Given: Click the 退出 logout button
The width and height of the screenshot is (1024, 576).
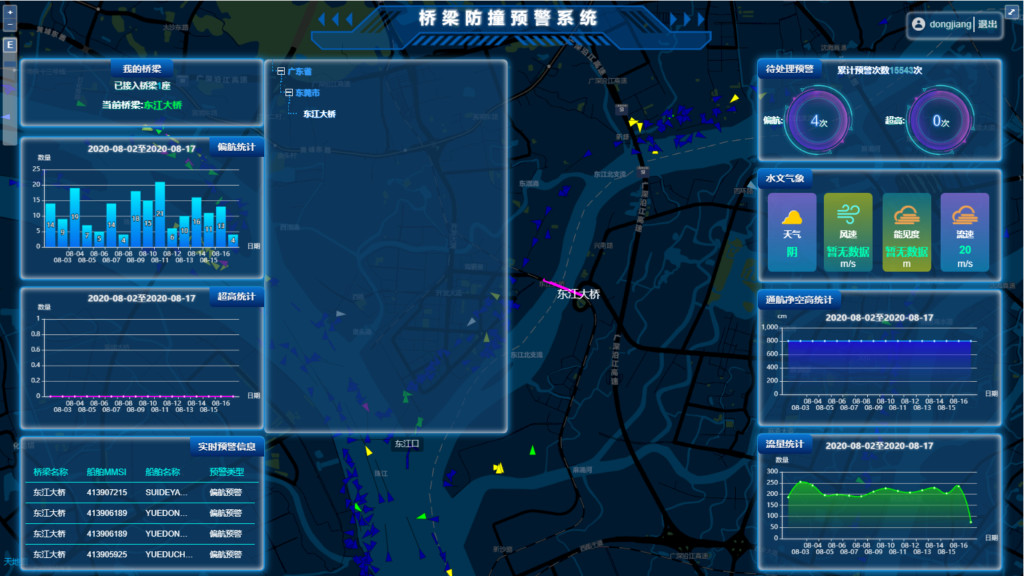Looking at the screenshot, I should (x=987, y=25).
